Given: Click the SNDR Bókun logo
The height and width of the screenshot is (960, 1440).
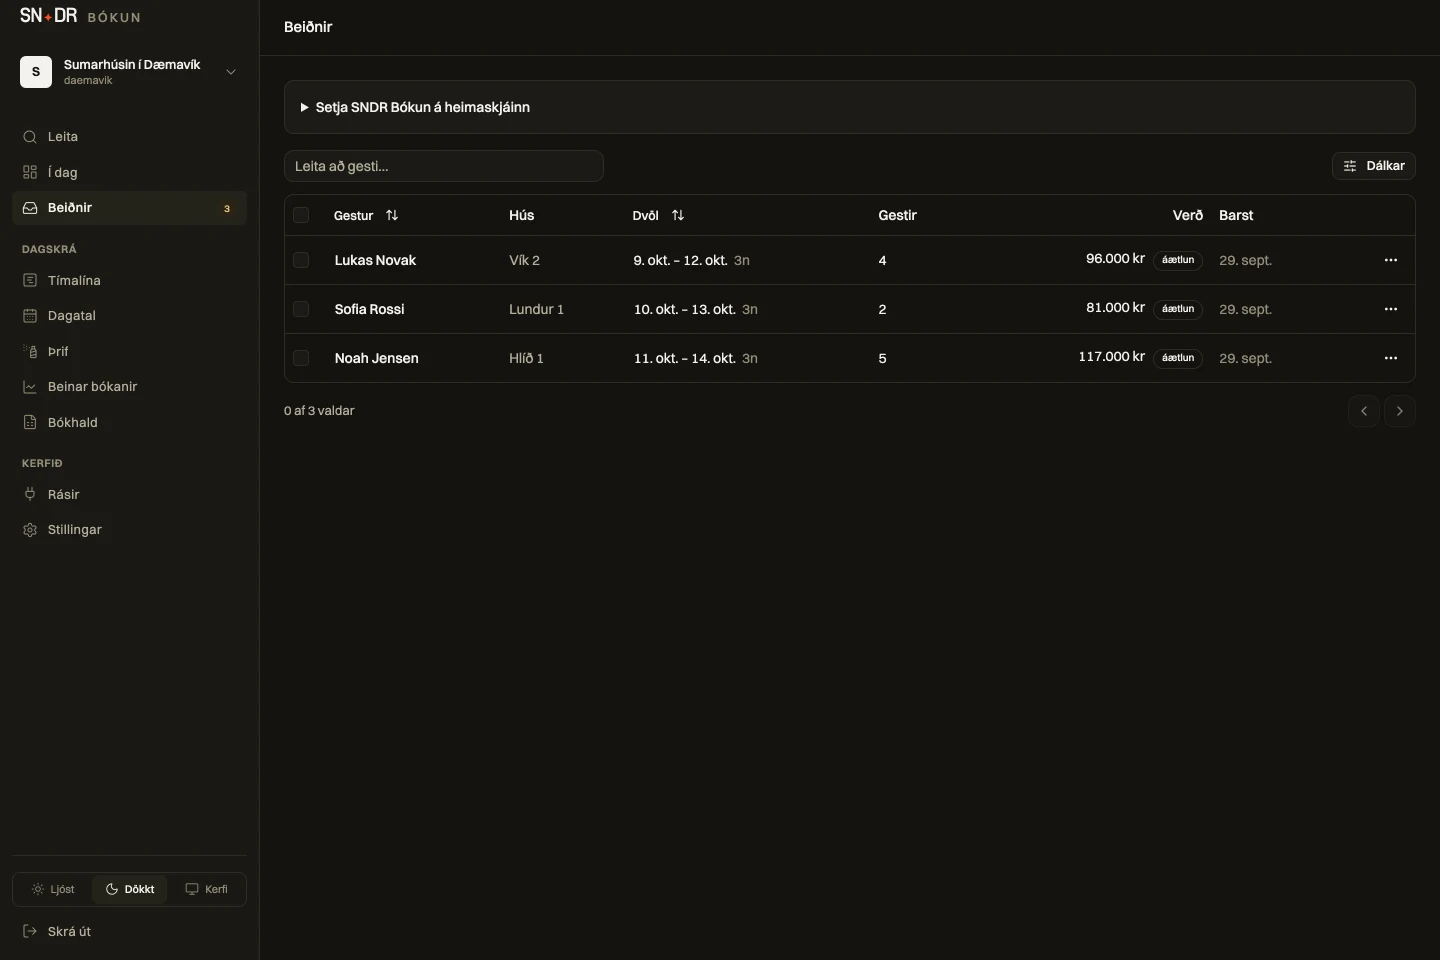Looking at the screenshot, I should pos(80,16).
